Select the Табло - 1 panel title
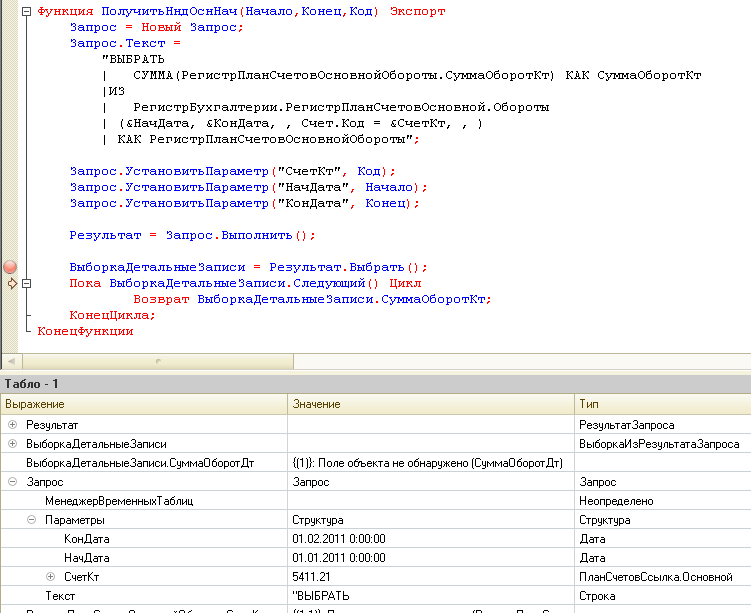This screenshot has width=751, height=613. click(x=32, y=384)
